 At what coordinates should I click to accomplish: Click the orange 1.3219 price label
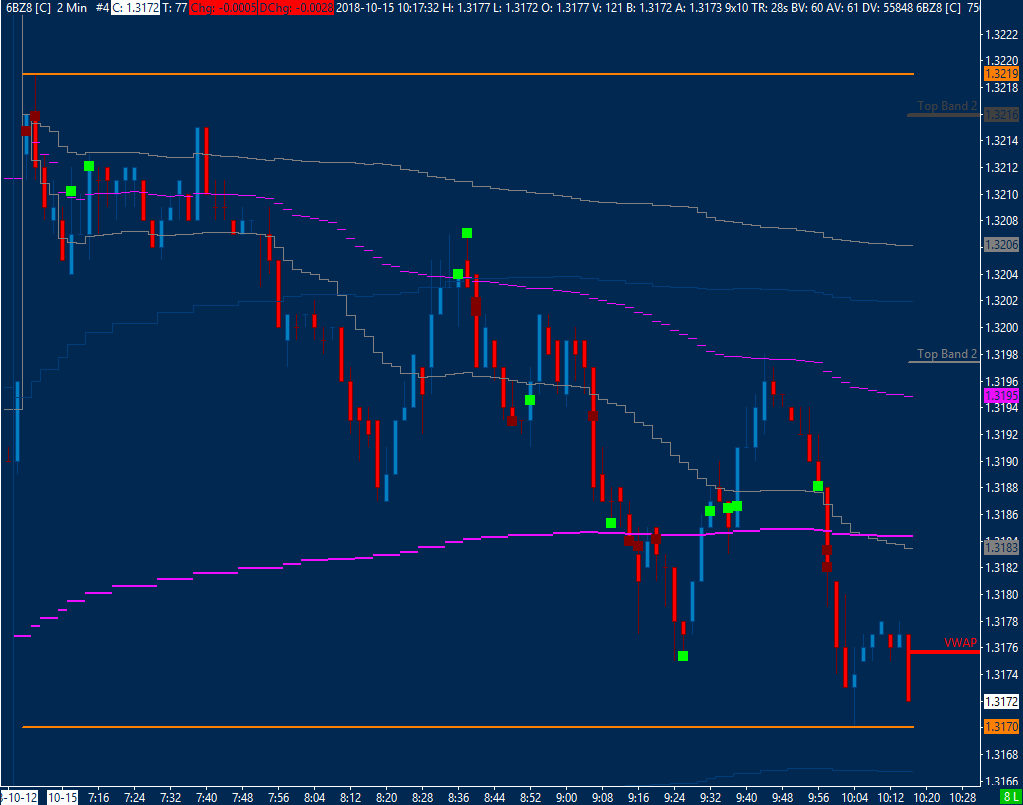coord(1001,74)
